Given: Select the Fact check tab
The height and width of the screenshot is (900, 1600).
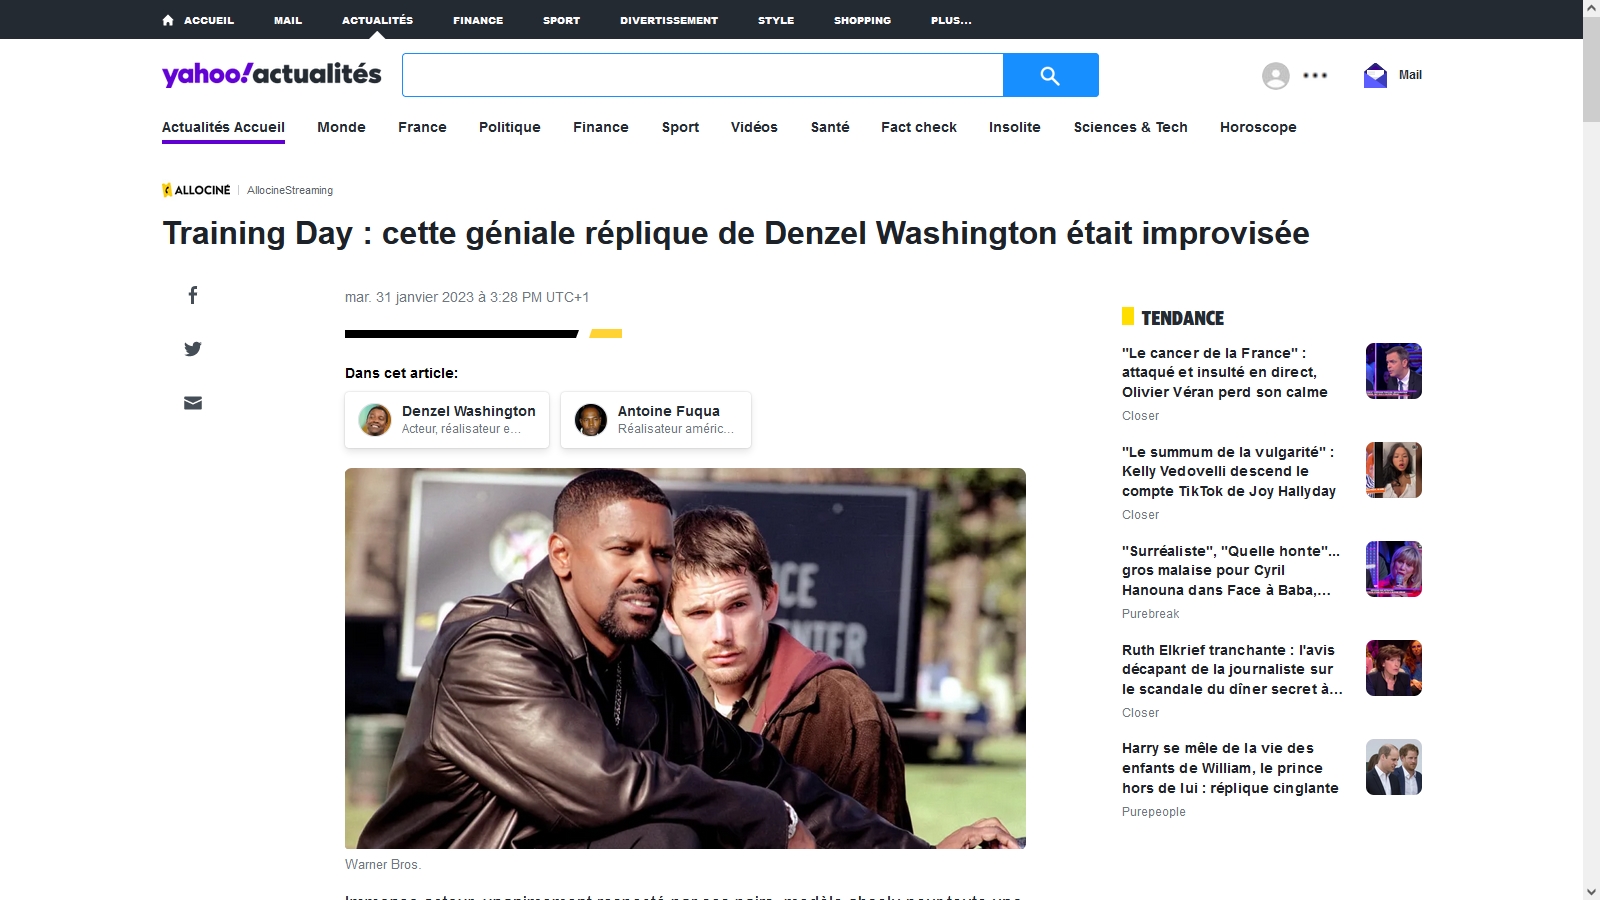Looking at the screenshot, I should 918,127.
